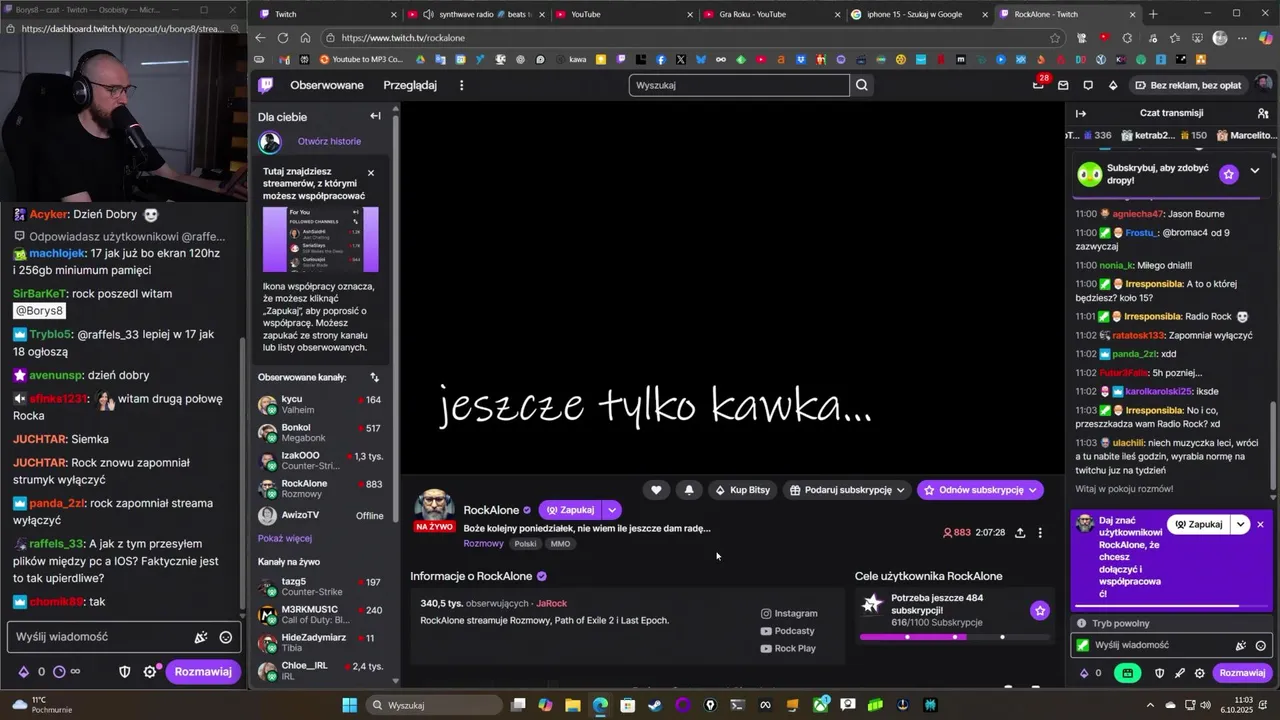Click the Rozmowy category link under title
The width and height of the screenshot is (1280, 720).
pyautogui.click(x=484, y=543)
